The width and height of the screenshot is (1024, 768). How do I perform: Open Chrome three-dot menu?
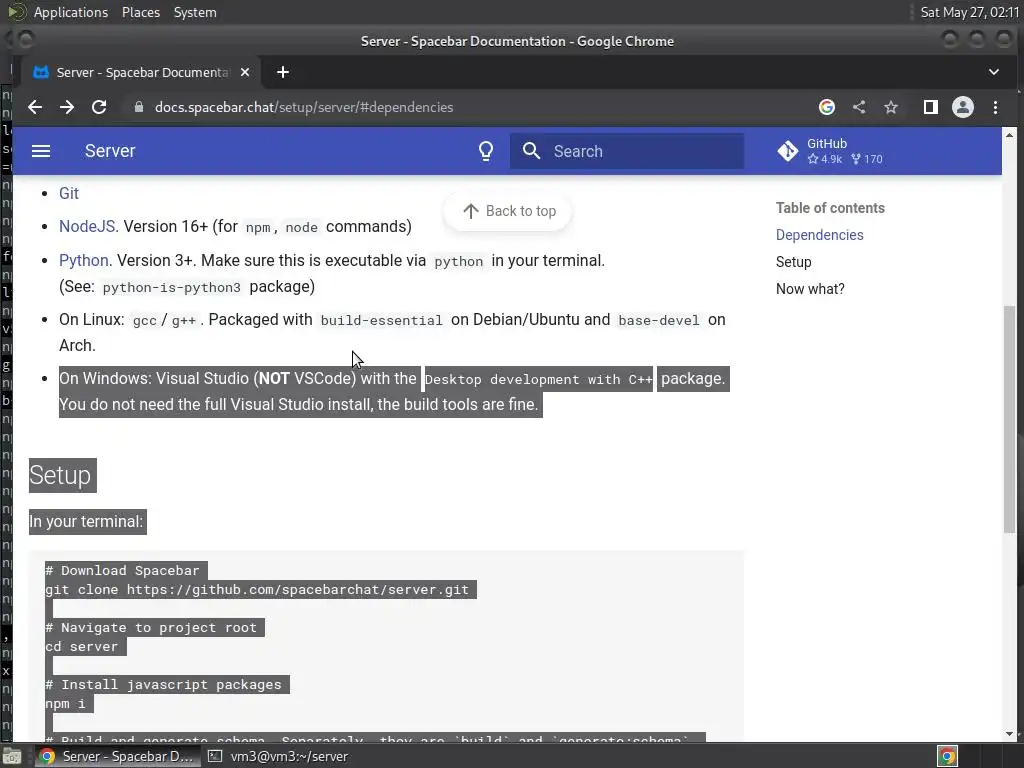[x=995, y=107]
